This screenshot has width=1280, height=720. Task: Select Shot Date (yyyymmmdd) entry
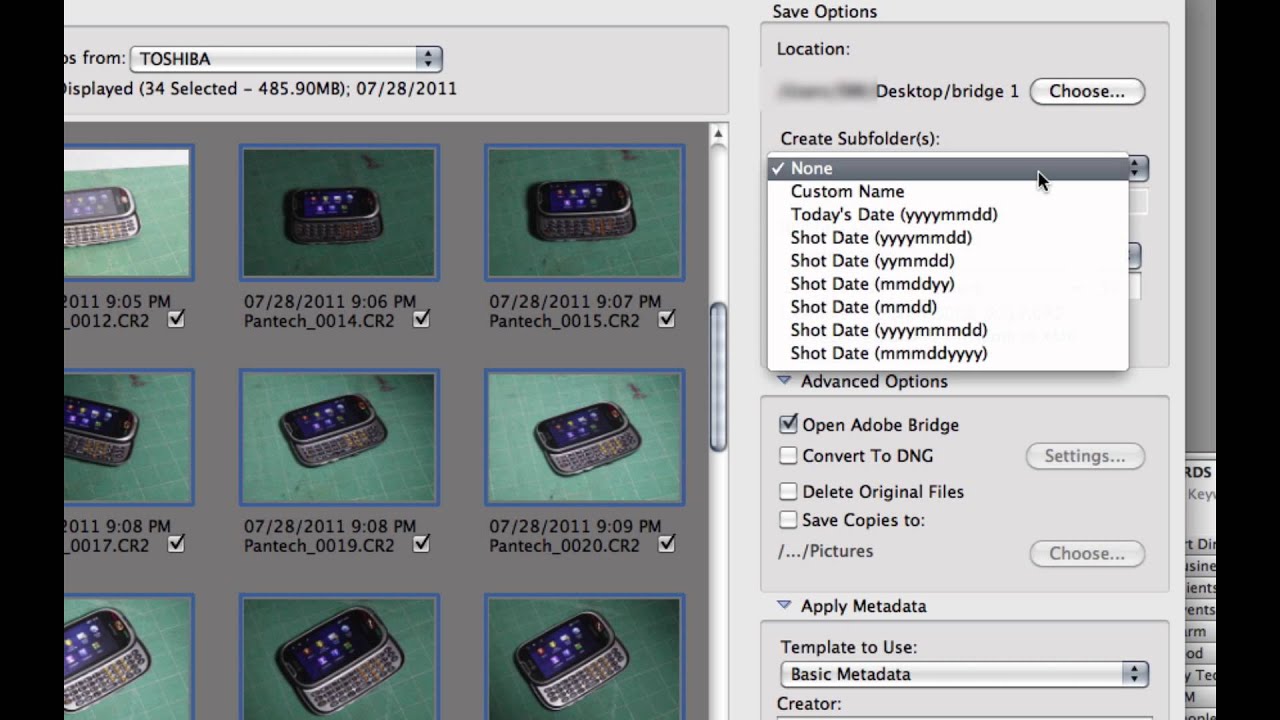click(x=947, y=329)
